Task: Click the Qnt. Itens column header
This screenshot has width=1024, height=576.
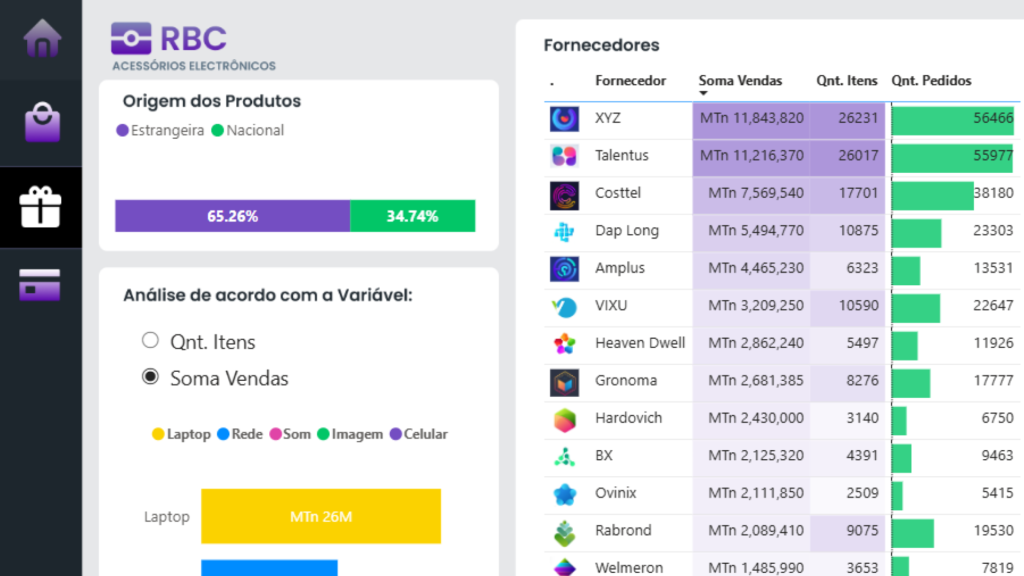Action: point(846,81)
